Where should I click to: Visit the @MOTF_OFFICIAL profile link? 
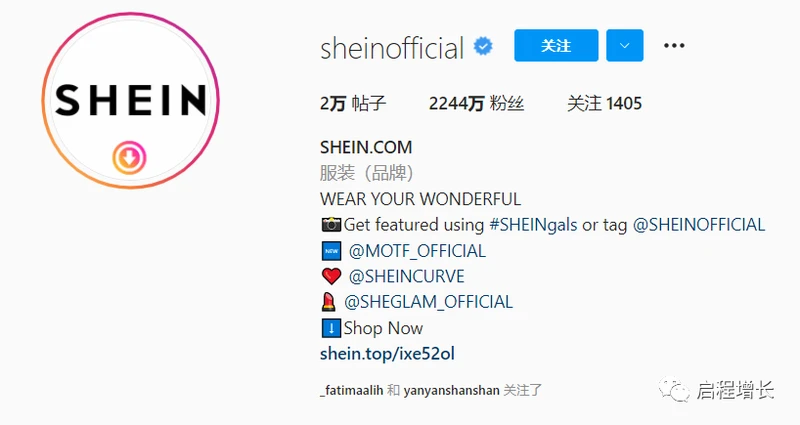point(417,251)
